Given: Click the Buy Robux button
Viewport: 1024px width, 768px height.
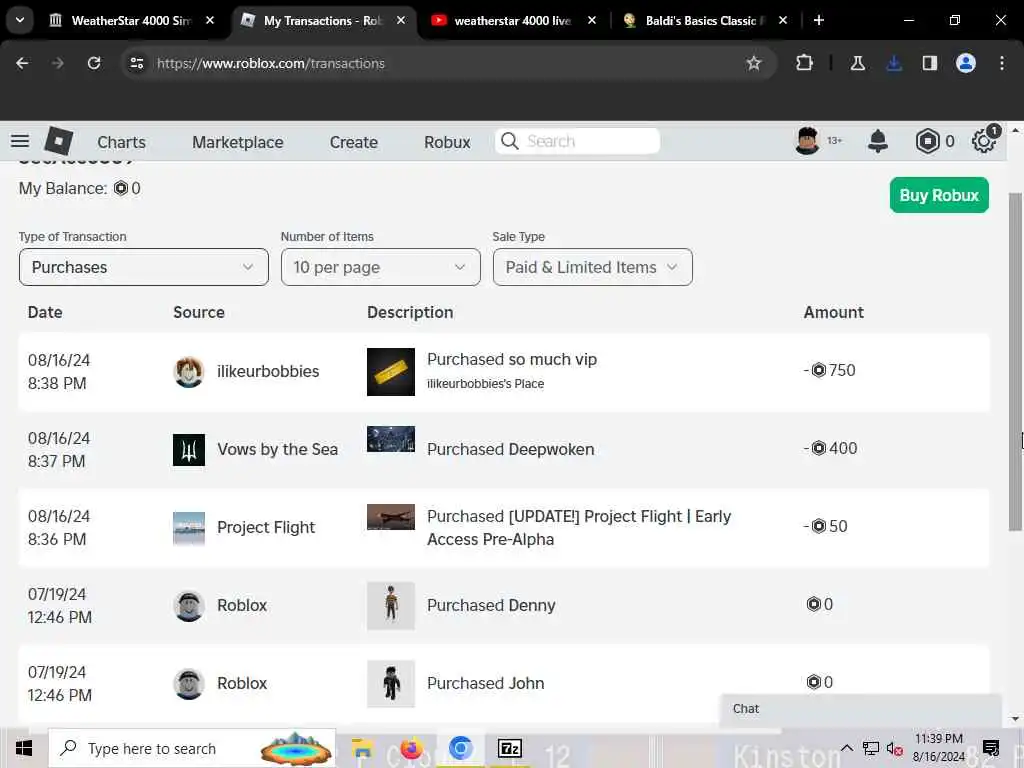Looking at the screenshot, I should (x=939, y=195).
